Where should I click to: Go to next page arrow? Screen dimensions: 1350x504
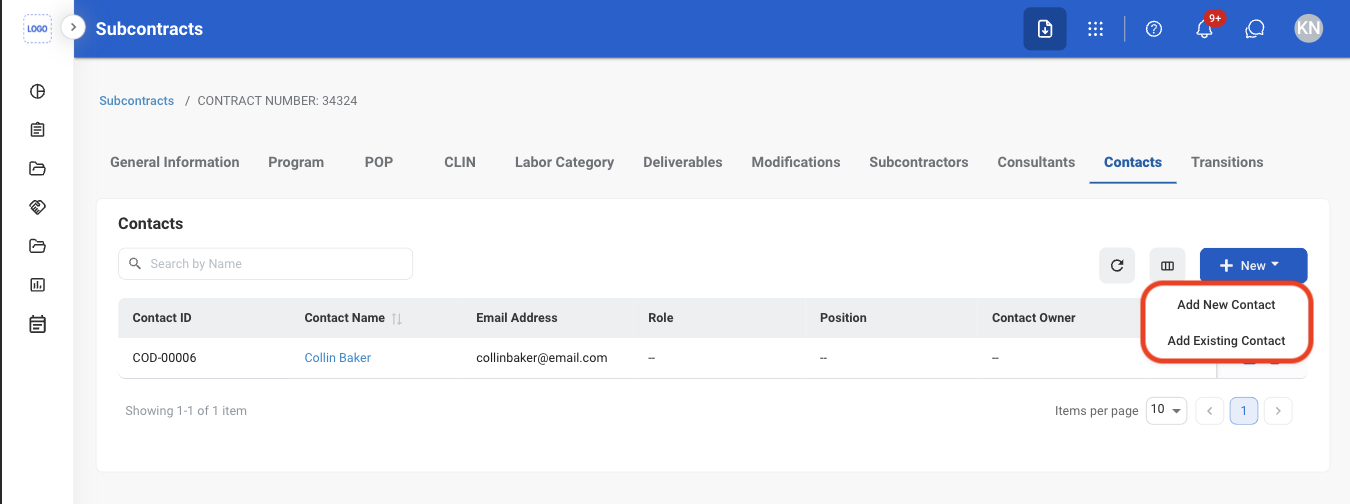coord(1278,411)
